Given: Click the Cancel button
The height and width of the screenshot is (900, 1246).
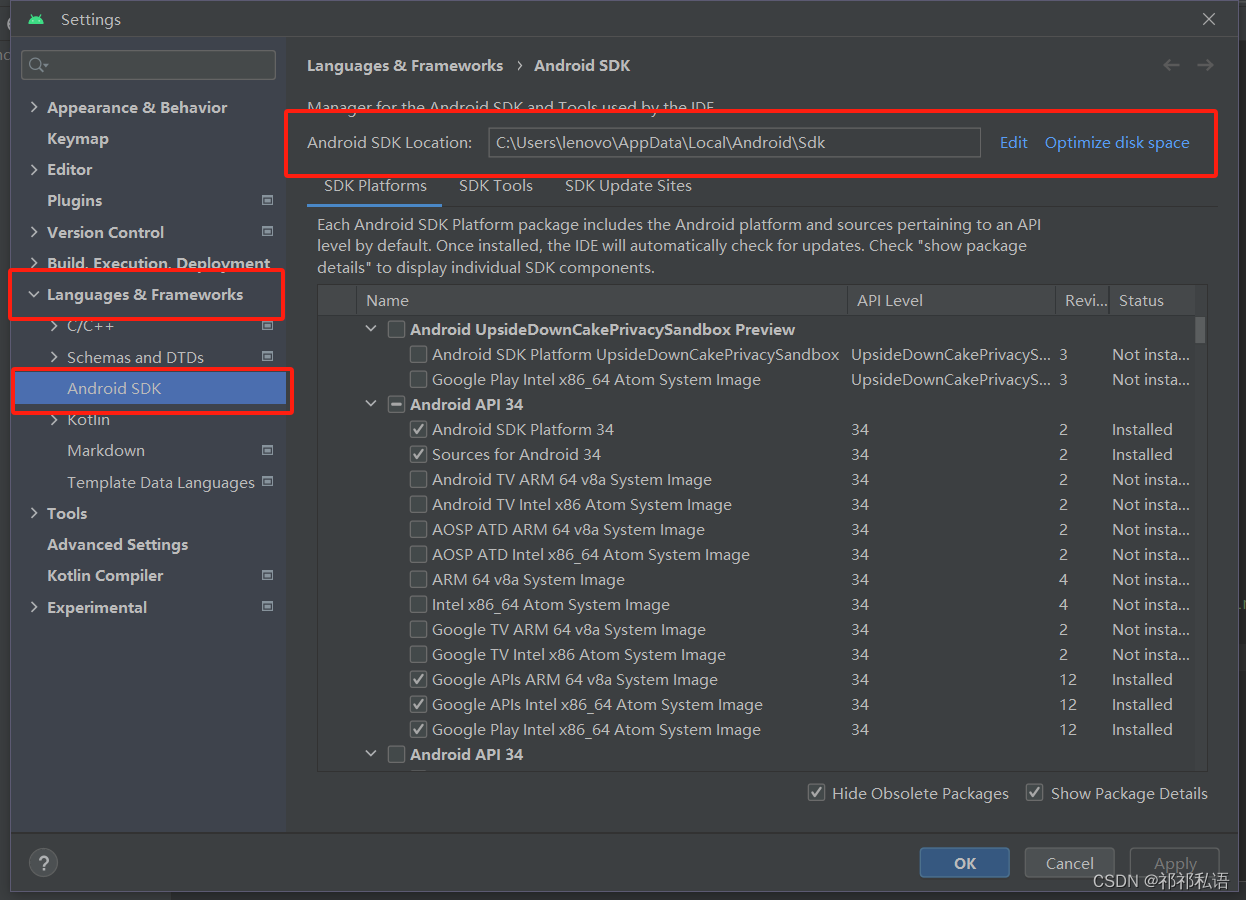Looking at the screenshot, I should (x=1070, y=863).
